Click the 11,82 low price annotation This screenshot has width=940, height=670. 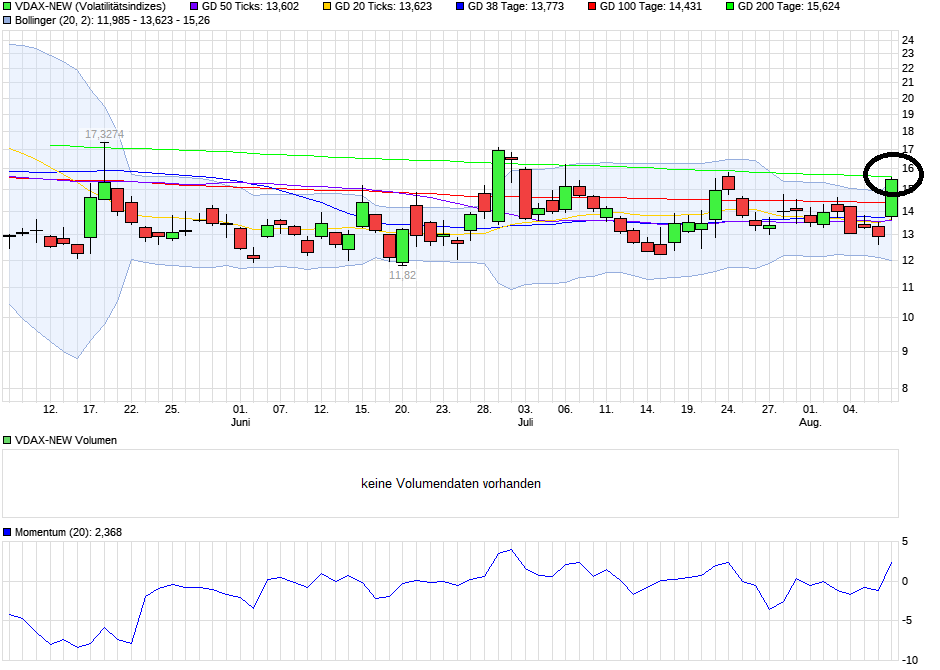402,275
